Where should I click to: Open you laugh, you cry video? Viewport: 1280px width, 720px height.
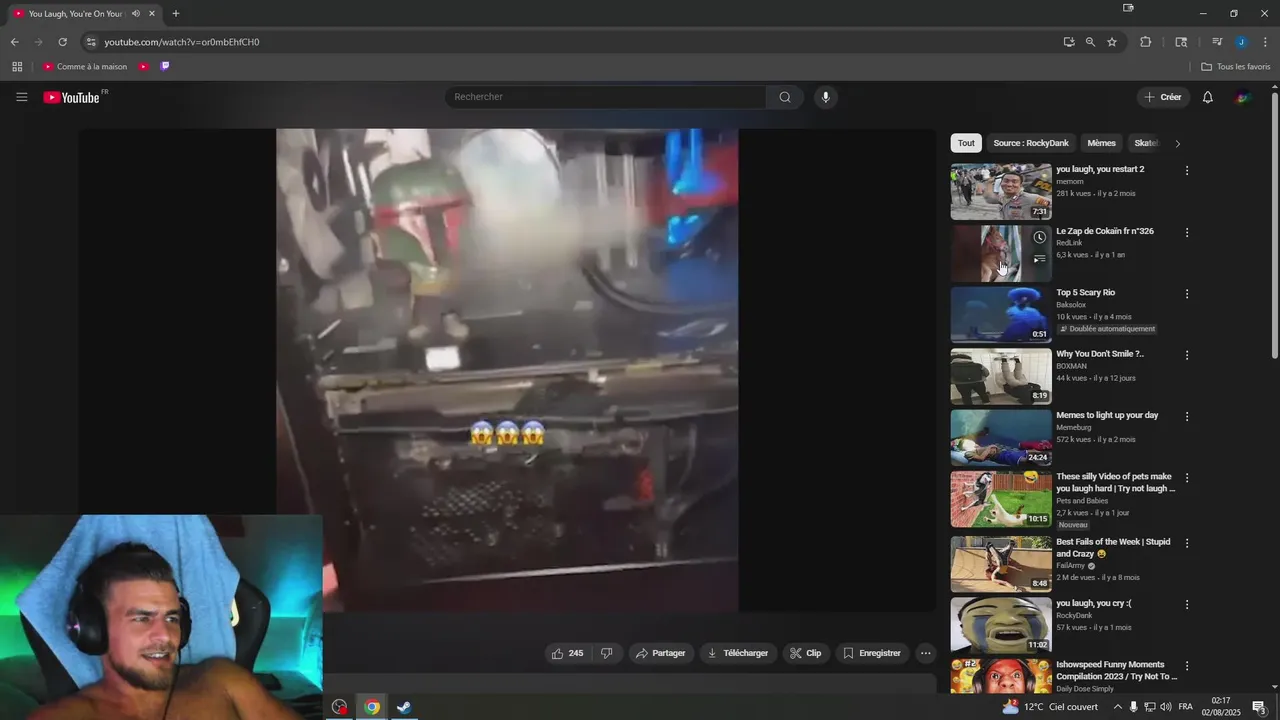(x=1094, y=603)
